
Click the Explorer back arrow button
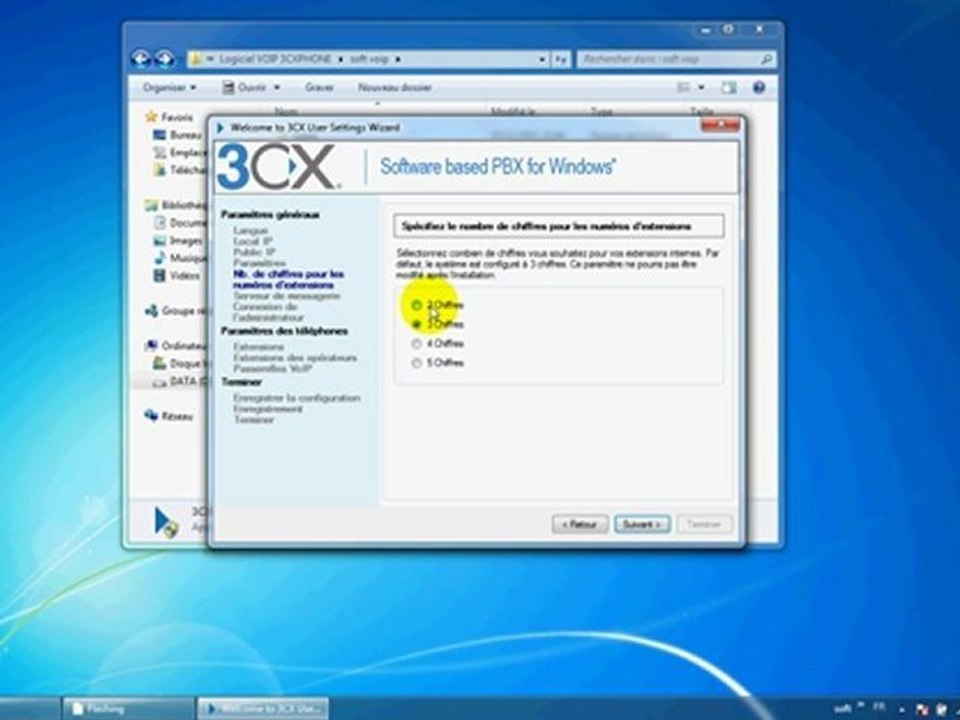[x=141, y=59]
